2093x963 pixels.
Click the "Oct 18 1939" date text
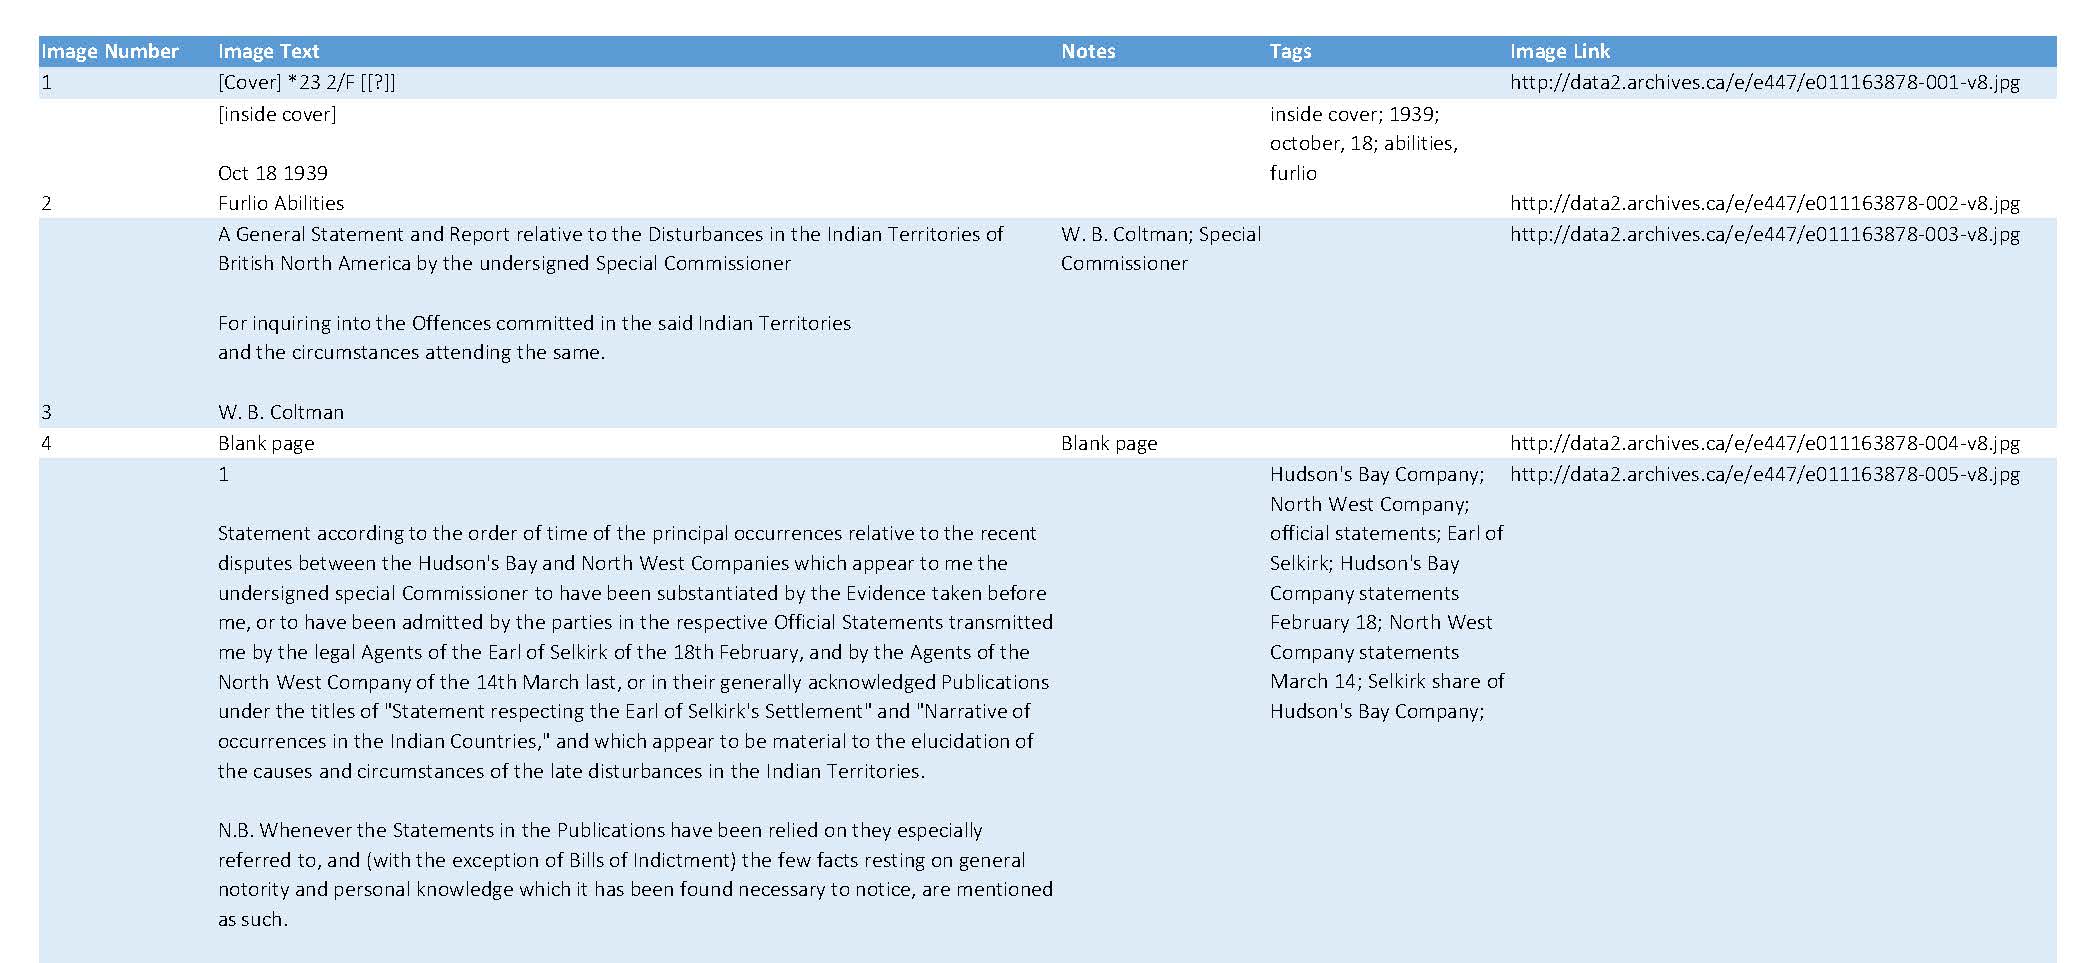pos(273,173)
